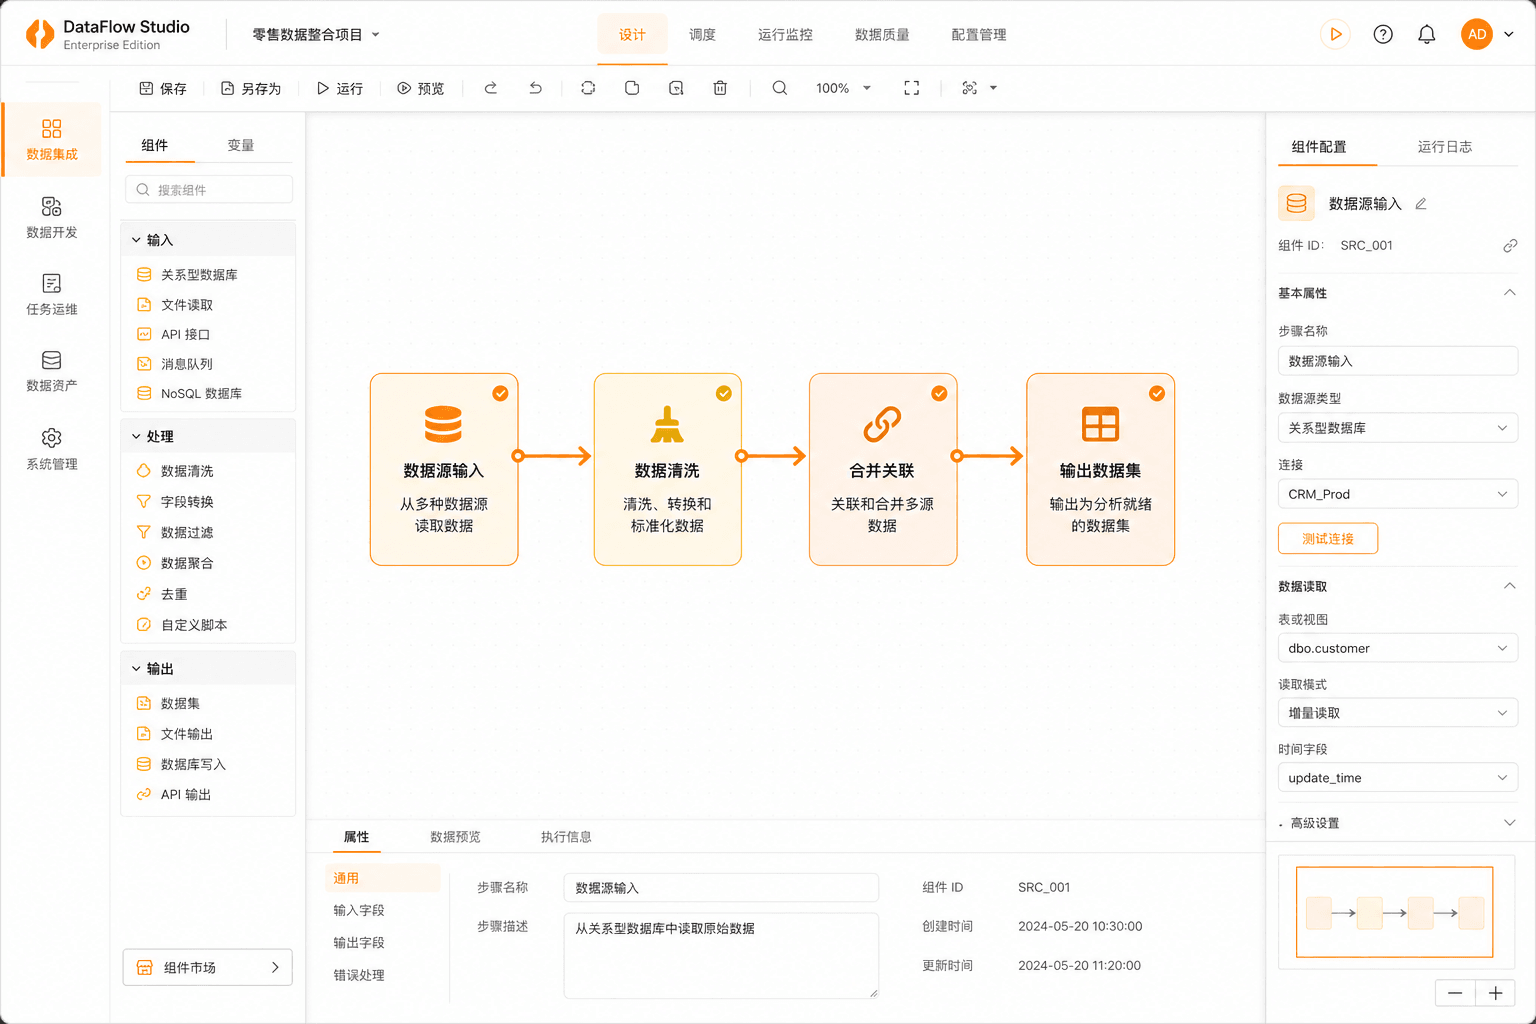Switch to the 变量 tab
Viewport: 1536px width, 1024px height.
[x=241, y=146]
